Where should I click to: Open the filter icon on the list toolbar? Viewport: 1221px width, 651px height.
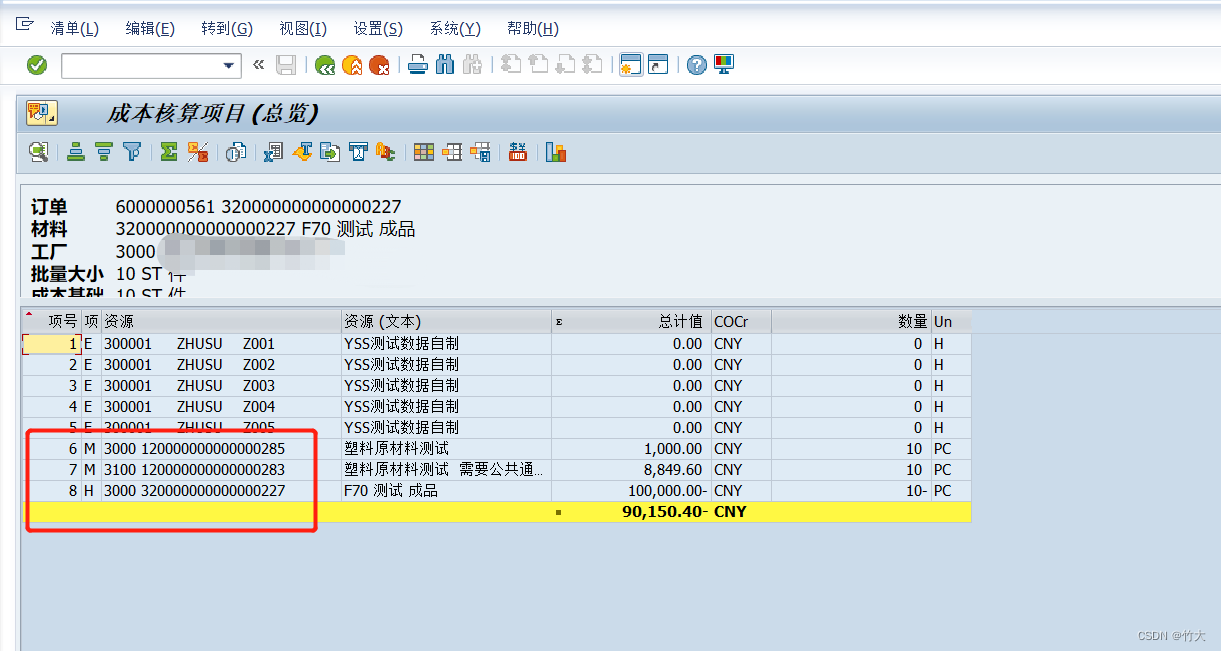[131, 151]
